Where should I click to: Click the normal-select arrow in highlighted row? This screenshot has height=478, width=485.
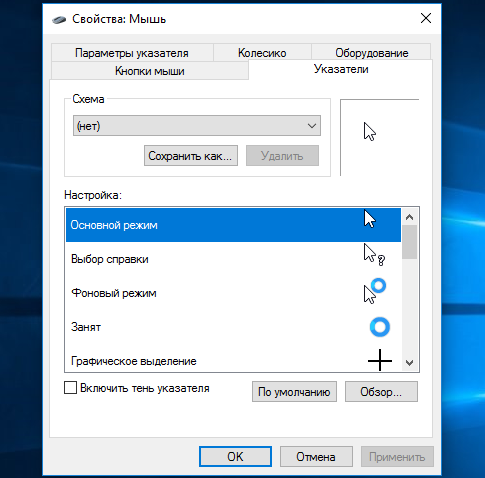(370, 219)
